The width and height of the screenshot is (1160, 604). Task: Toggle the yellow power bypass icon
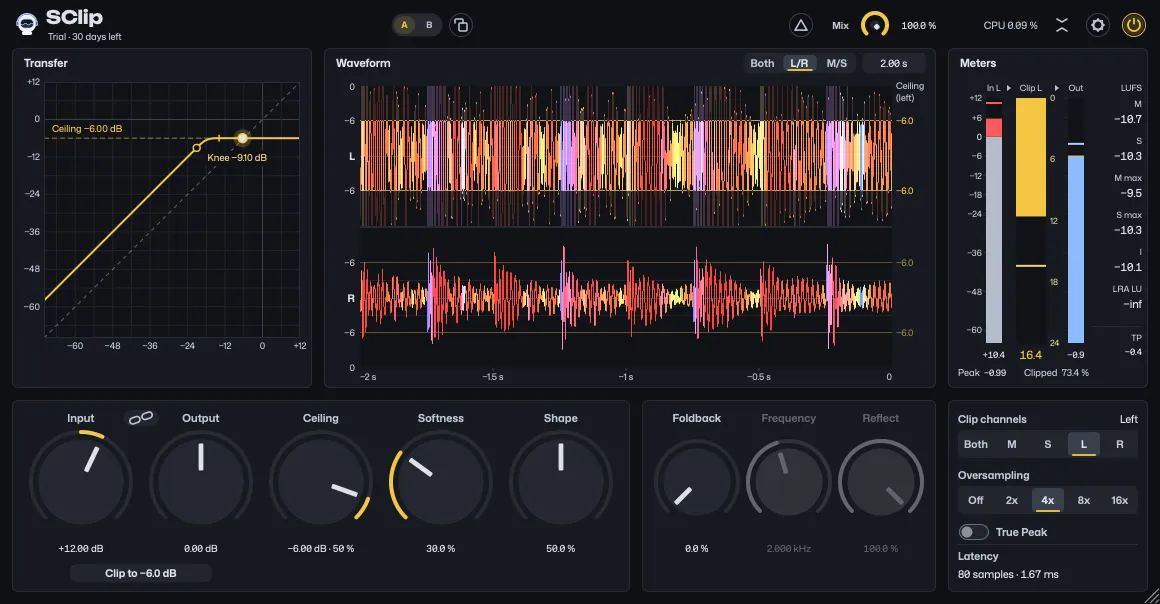tap(1133, 25)
